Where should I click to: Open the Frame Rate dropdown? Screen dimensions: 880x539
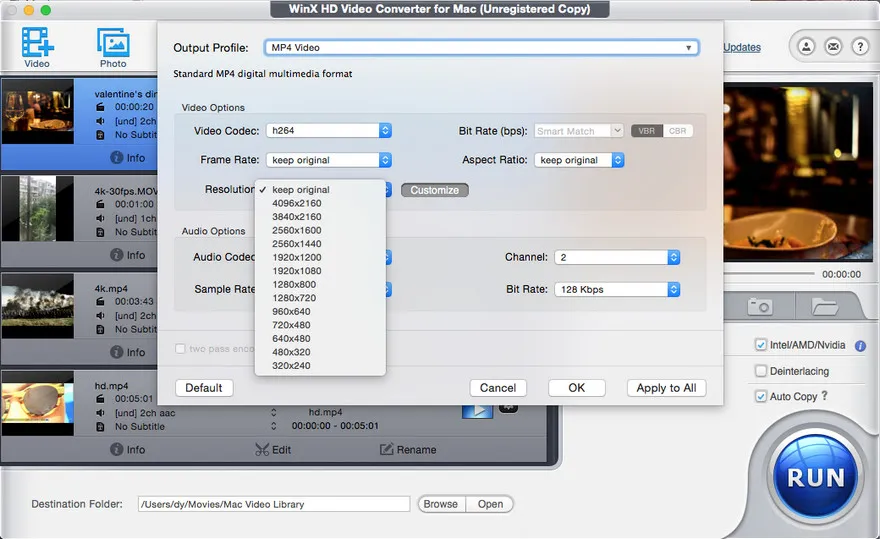pyautogui.click(x=329, y=160)
